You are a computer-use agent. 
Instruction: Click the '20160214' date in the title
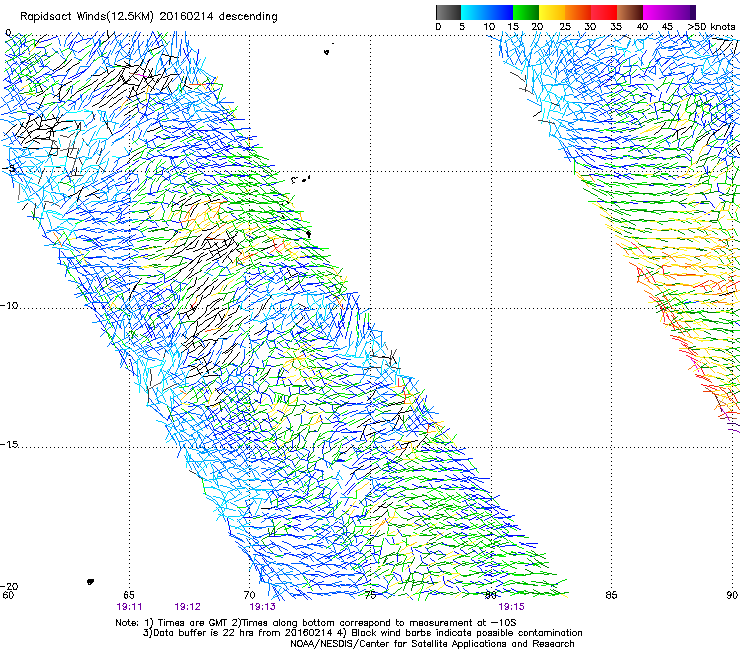[x=186, y=17]
